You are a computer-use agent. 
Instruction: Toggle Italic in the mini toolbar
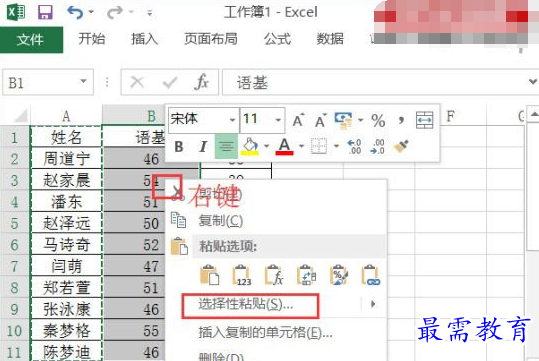click(203, 146)
